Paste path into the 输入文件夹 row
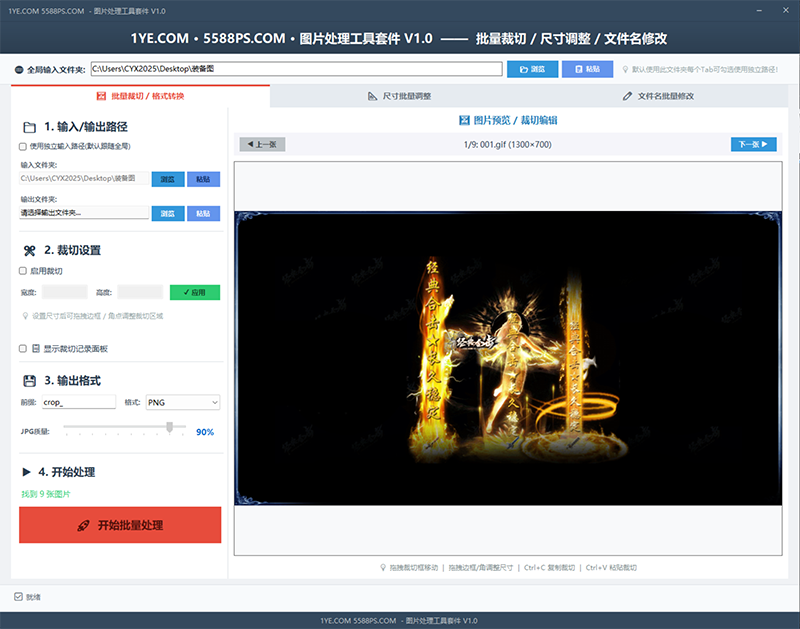The image size is (800, 629). pyautogui.click(x=203, y=179)
